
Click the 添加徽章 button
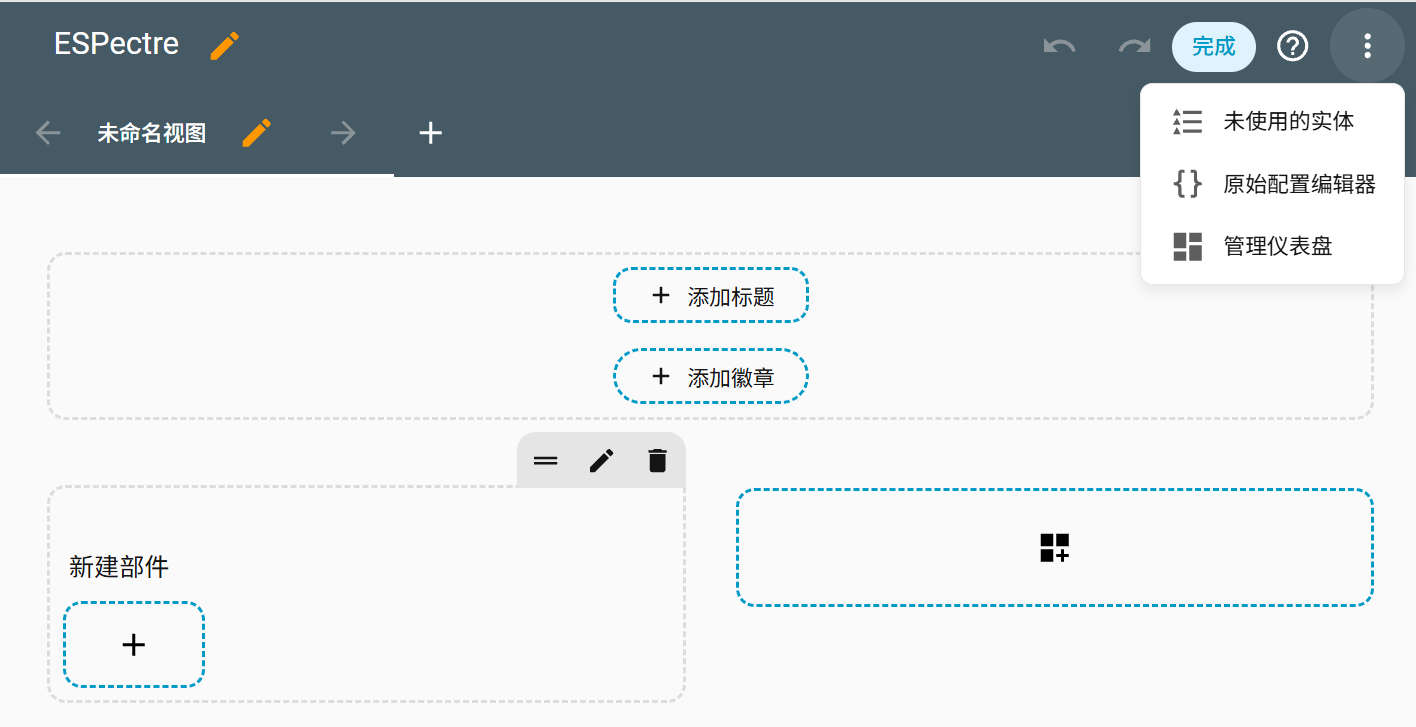click(711, 376)
